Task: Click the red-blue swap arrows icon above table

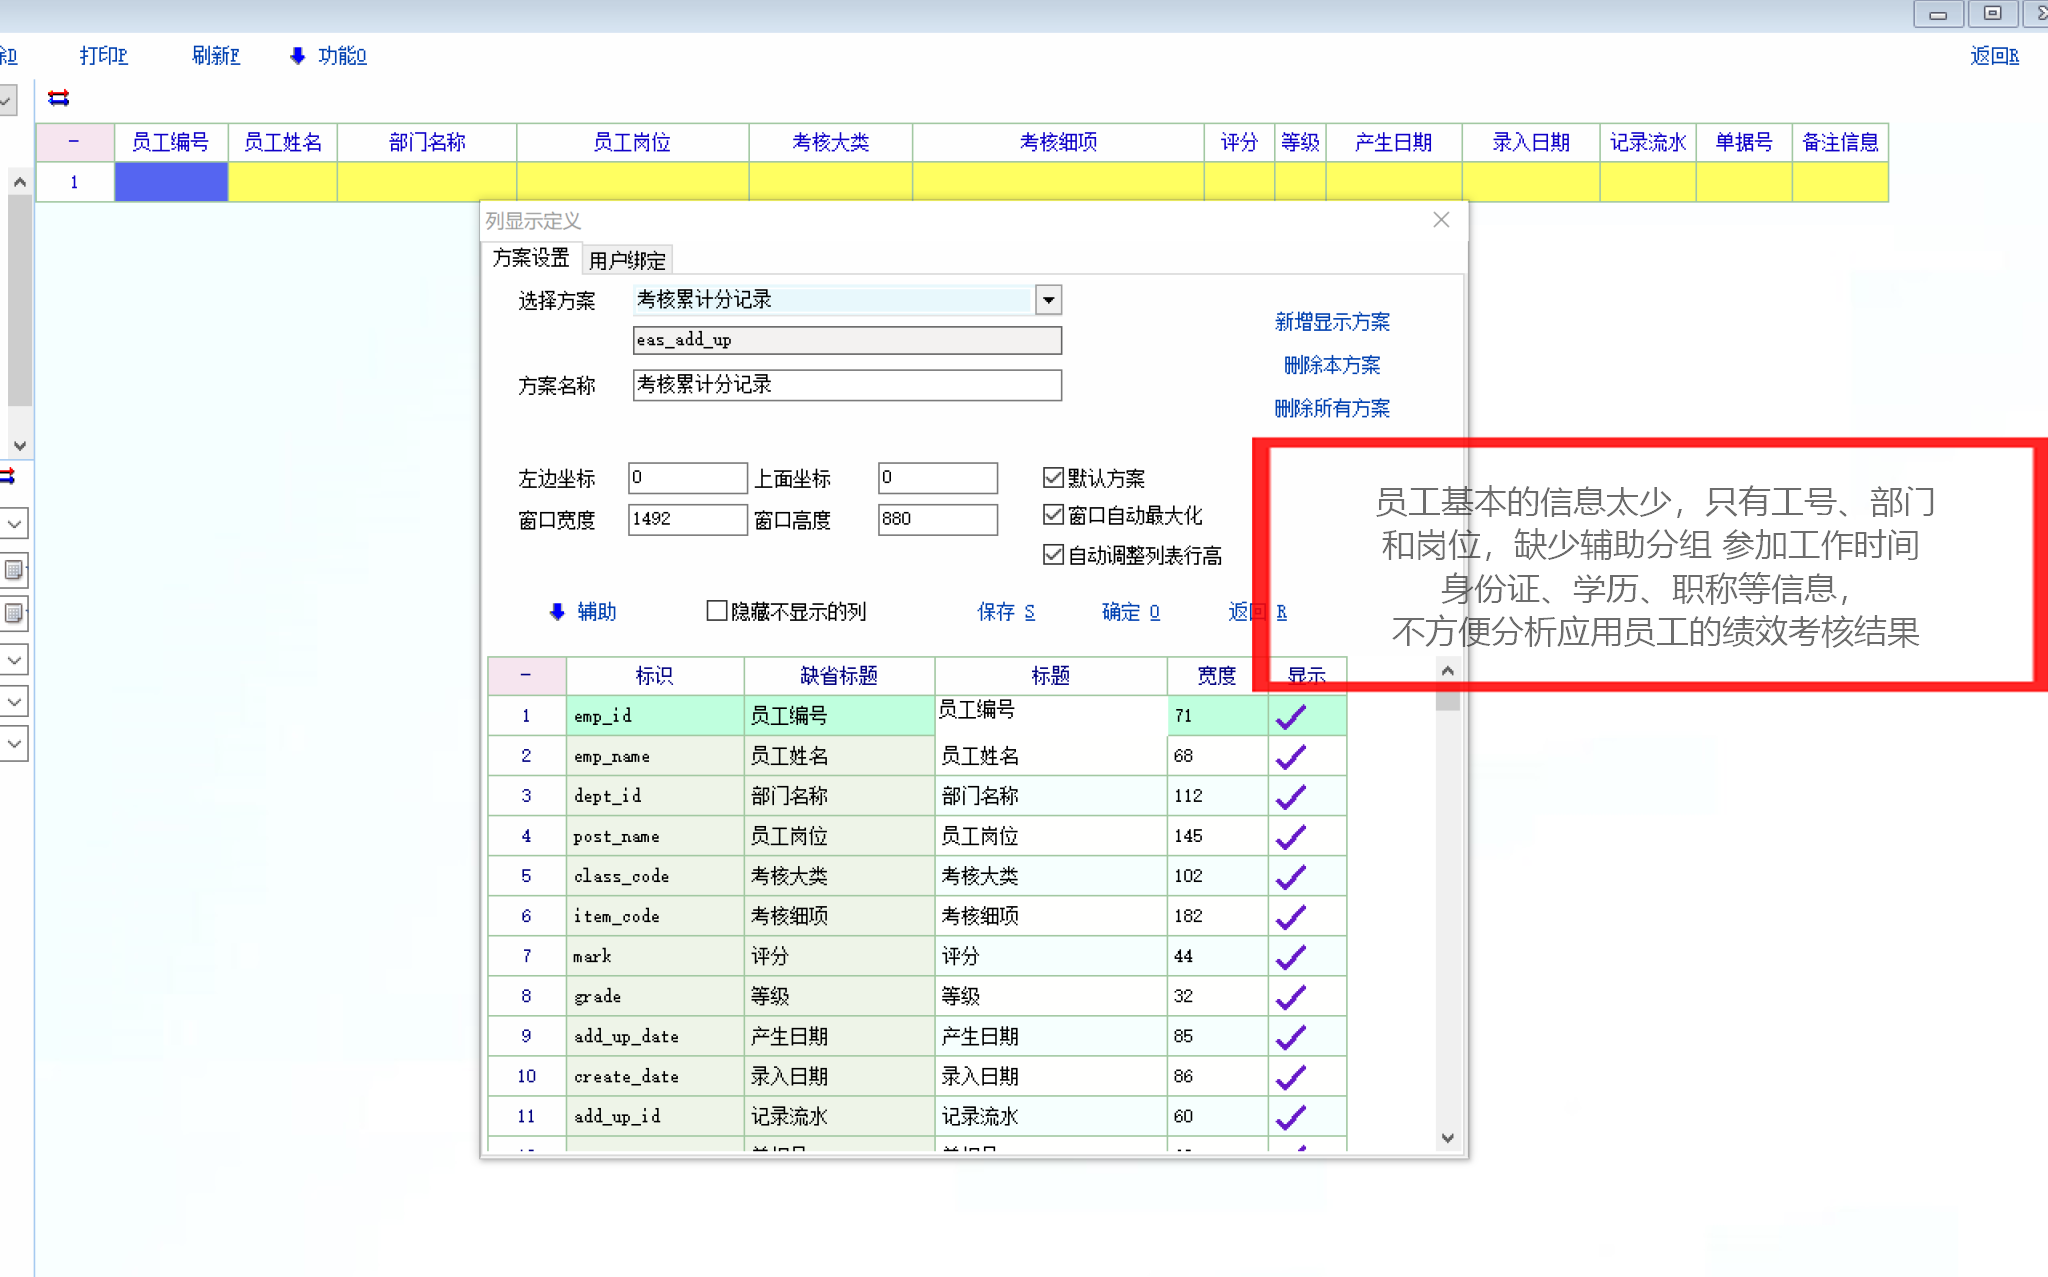Action: coord(59,98)
